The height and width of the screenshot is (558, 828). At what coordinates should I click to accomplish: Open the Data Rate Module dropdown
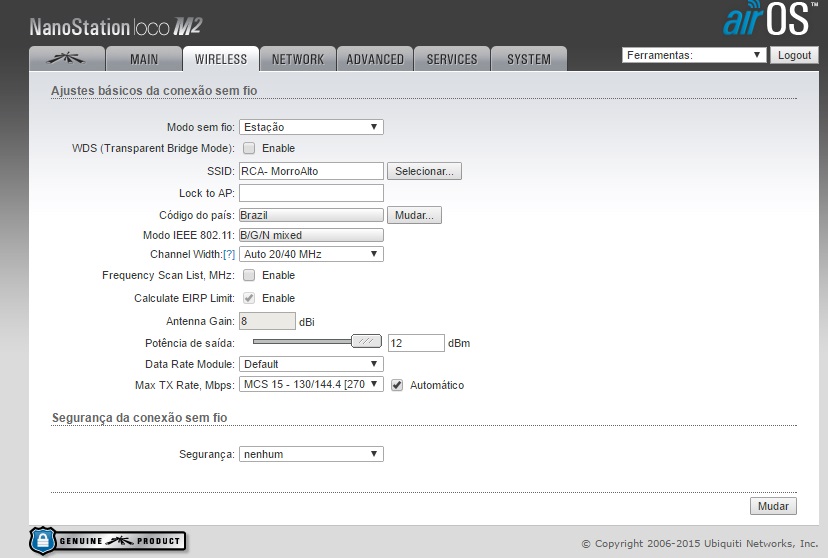pos(311,364)
